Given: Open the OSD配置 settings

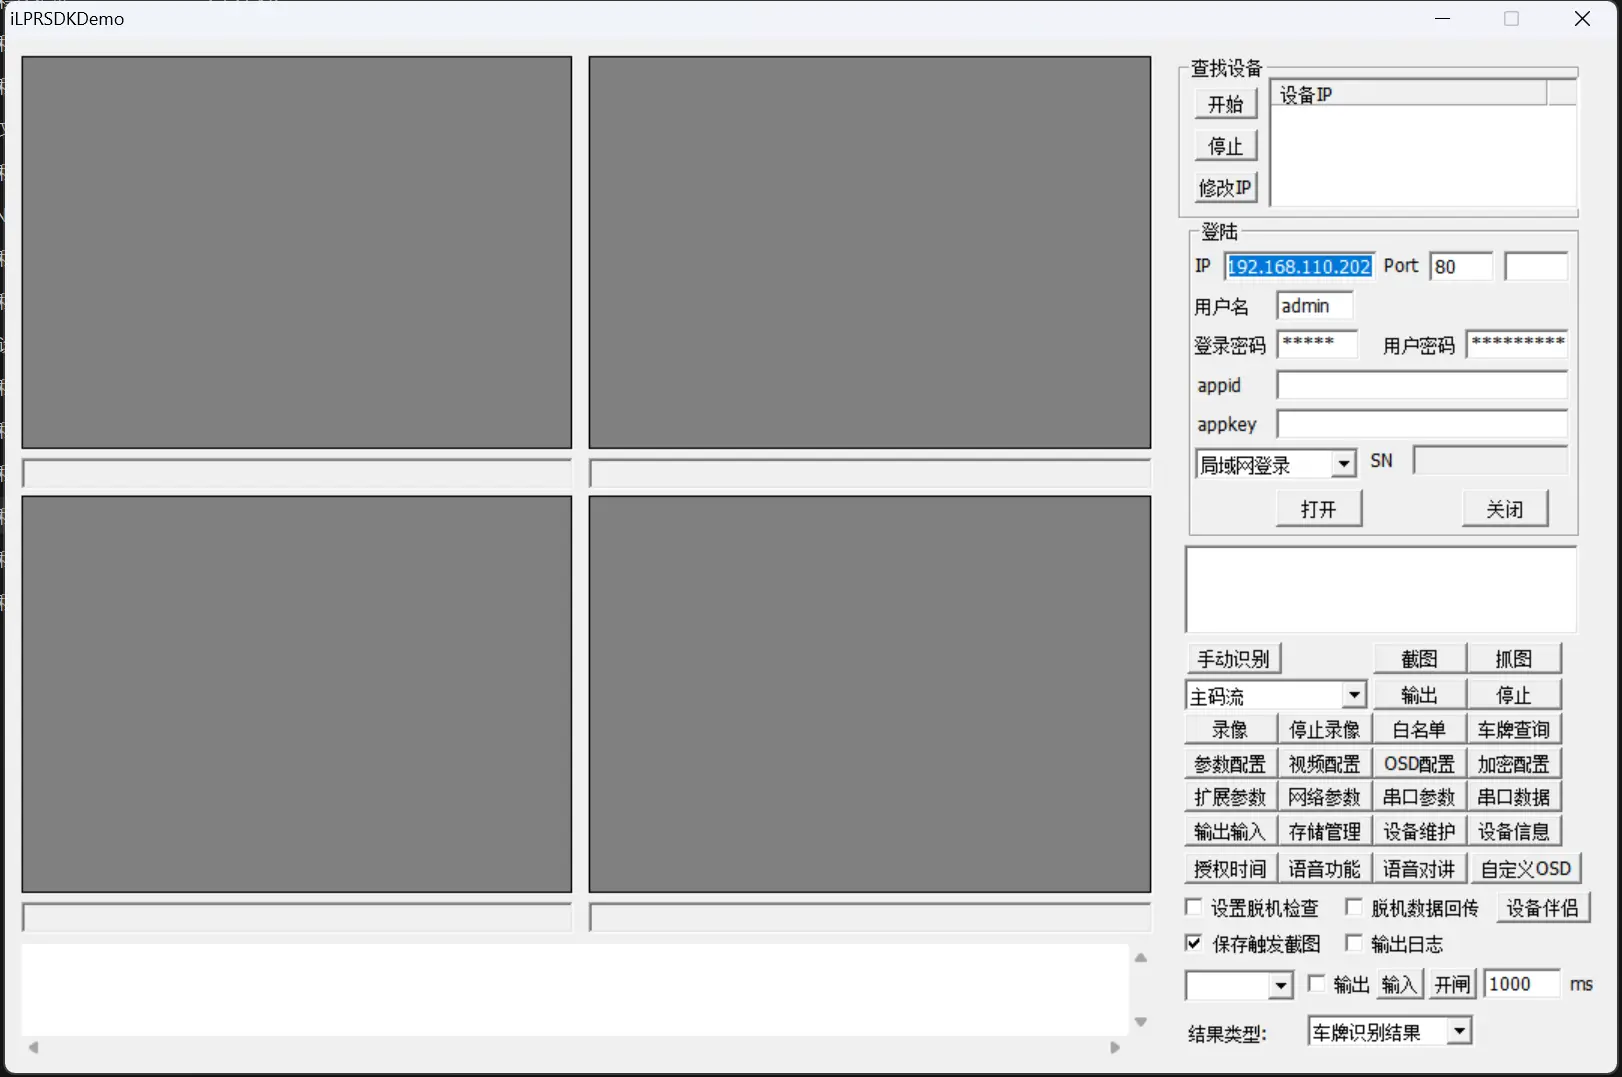Looking at the screenshot, I should coord(1418,764).
